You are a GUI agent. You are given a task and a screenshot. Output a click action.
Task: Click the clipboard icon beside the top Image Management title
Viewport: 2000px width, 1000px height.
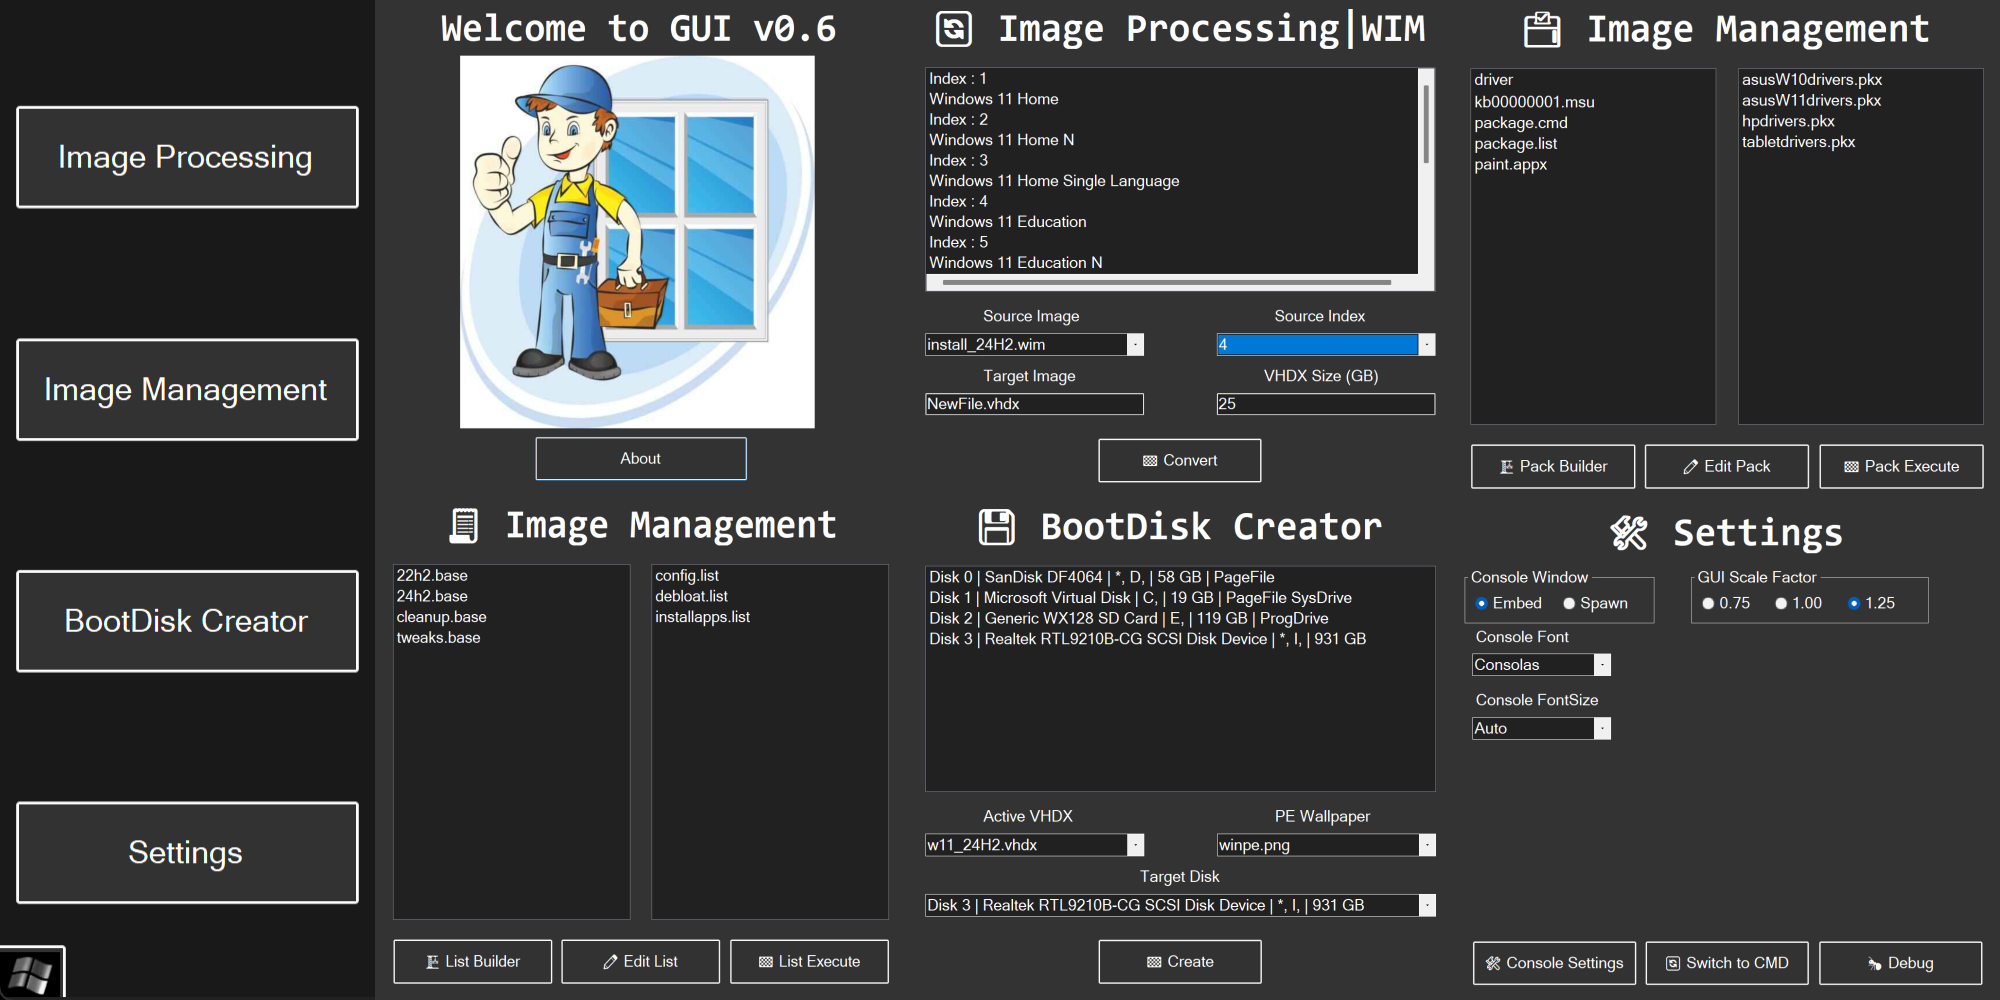(x=1541, y=29)
